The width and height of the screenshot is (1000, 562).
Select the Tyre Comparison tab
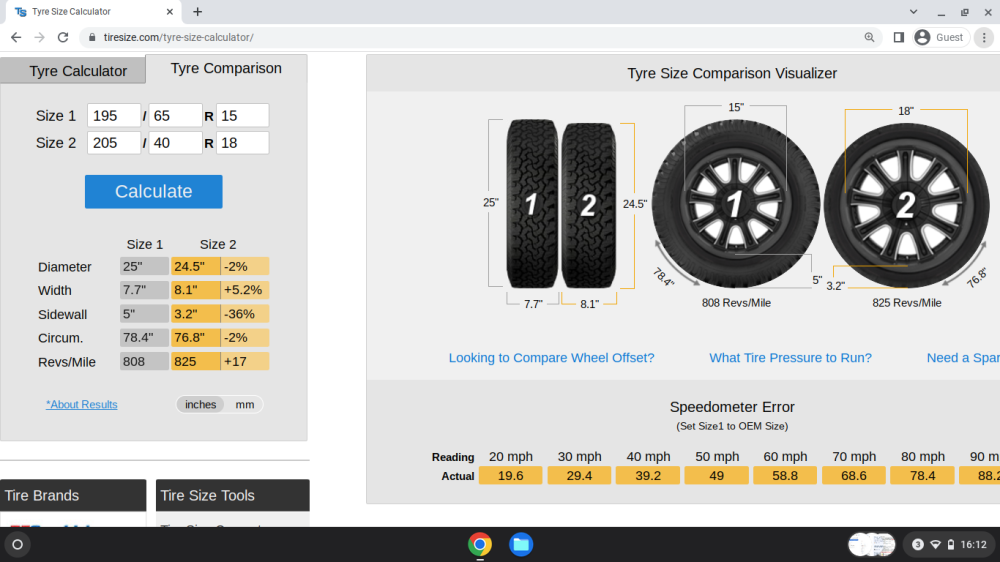point(226,68)
